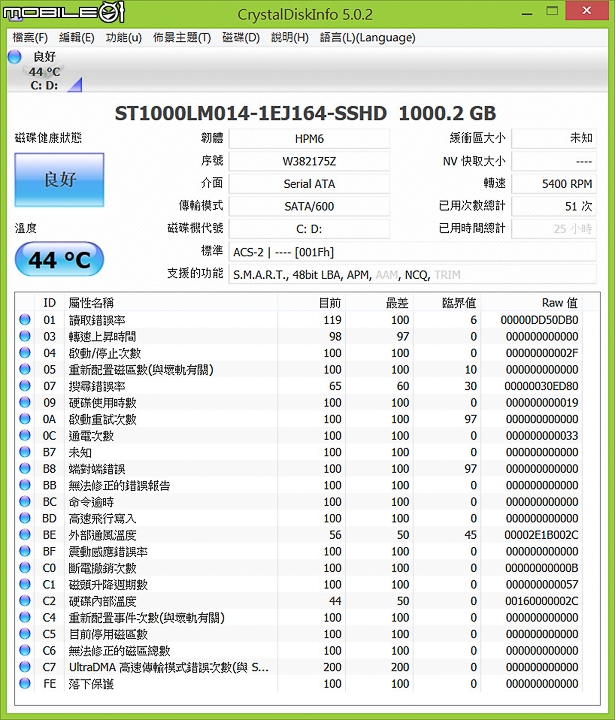The width and height of the screenshot is (615, 720).
Task: Click status icon for attribute C0 斷電撤銷次數
Action: tap(25, 568)
